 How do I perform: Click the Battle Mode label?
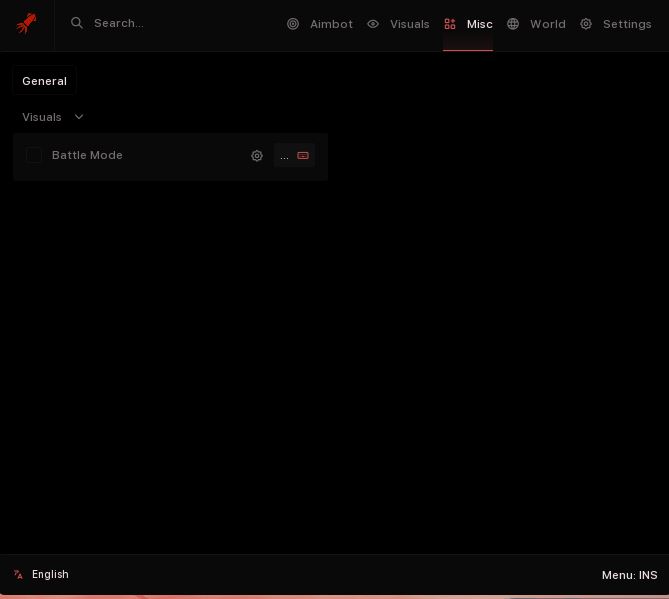point(87,155)
